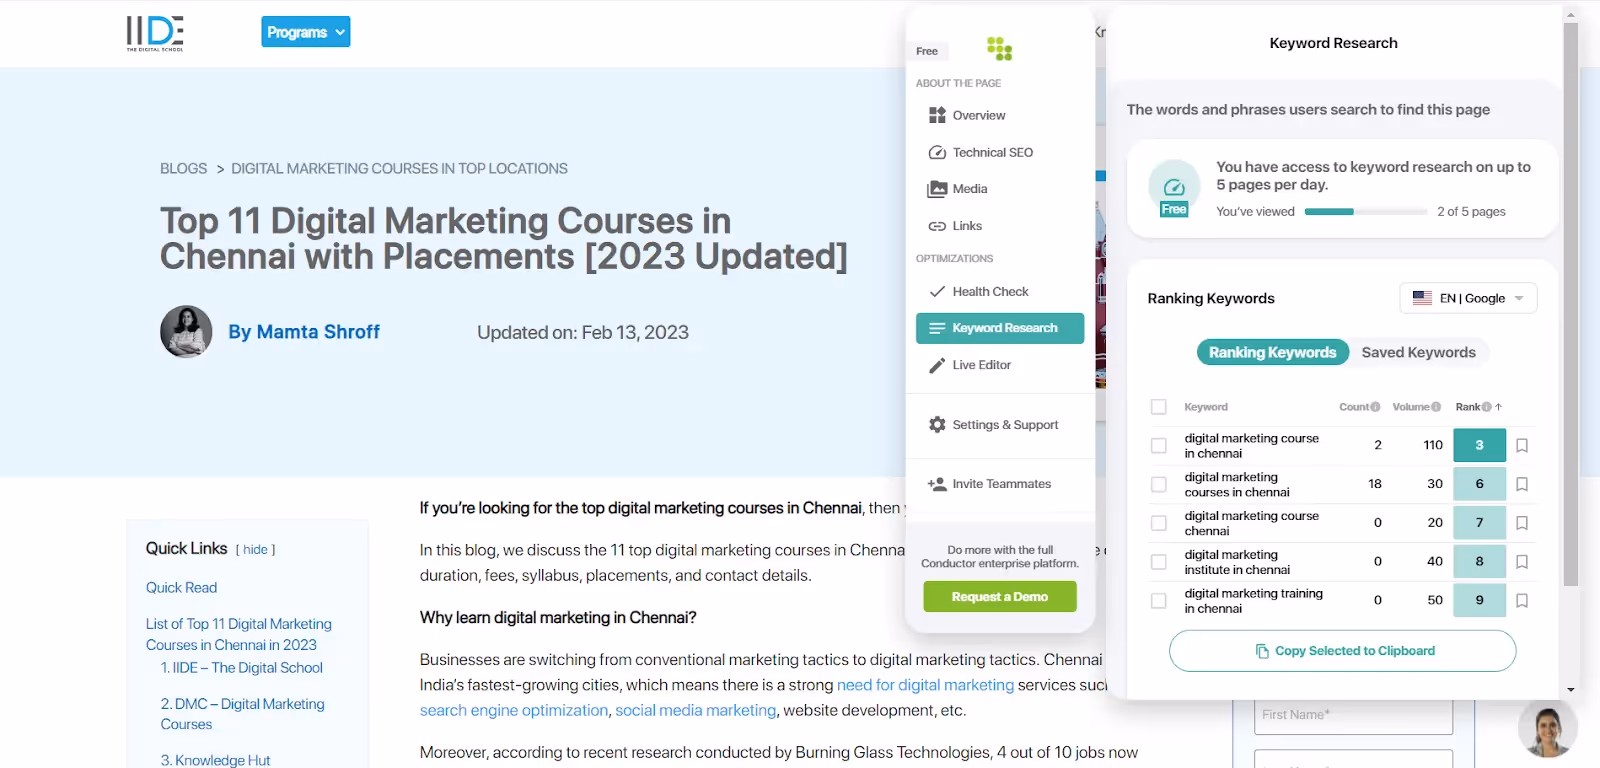
Task: Open '3. Knowledge Hut' quick link
Action: 216,760
